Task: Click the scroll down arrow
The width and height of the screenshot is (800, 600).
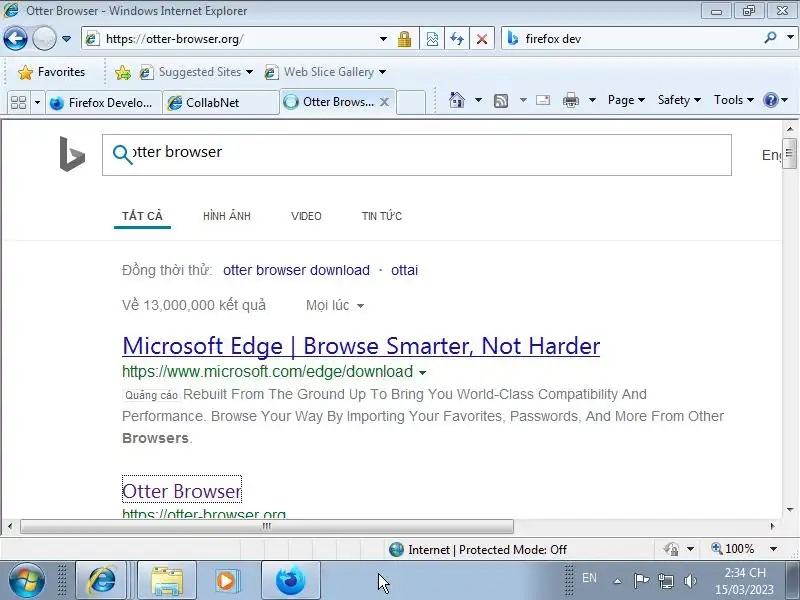Action: pyautogui.click(x=790, y=510)
